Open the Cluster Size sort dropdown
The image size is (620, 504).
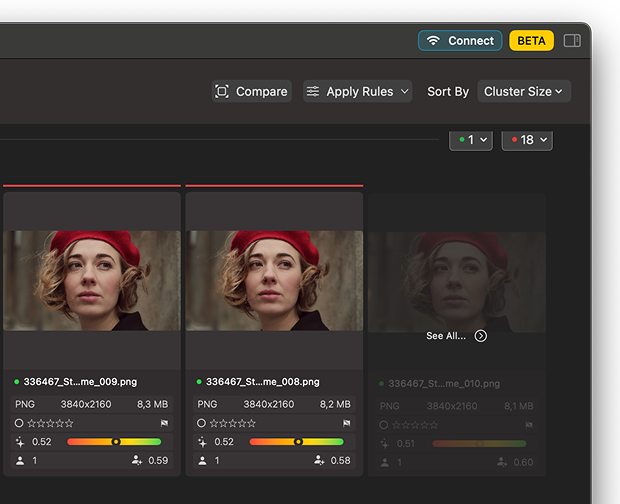coord(524,91)
